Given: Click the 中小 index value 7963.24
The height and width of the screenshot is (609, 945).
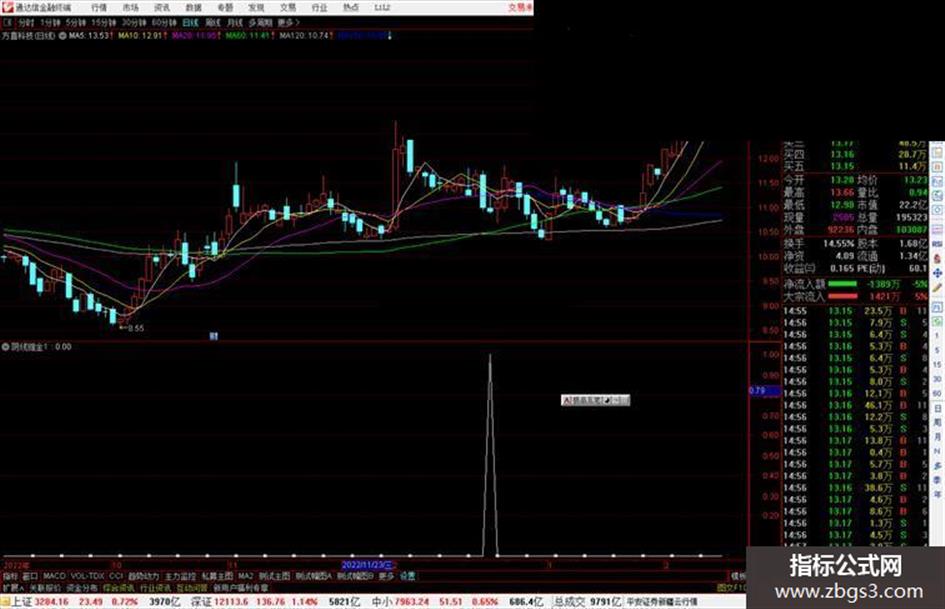Looking at the screenshot, I should 412,602.
